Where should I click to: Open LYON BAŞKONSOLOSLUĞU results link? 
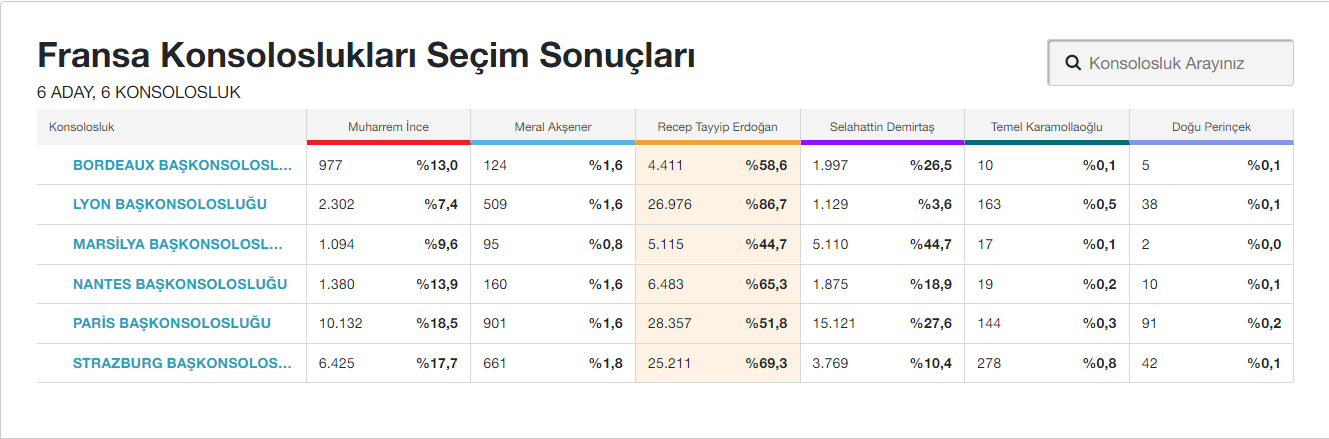coord(170,205)
